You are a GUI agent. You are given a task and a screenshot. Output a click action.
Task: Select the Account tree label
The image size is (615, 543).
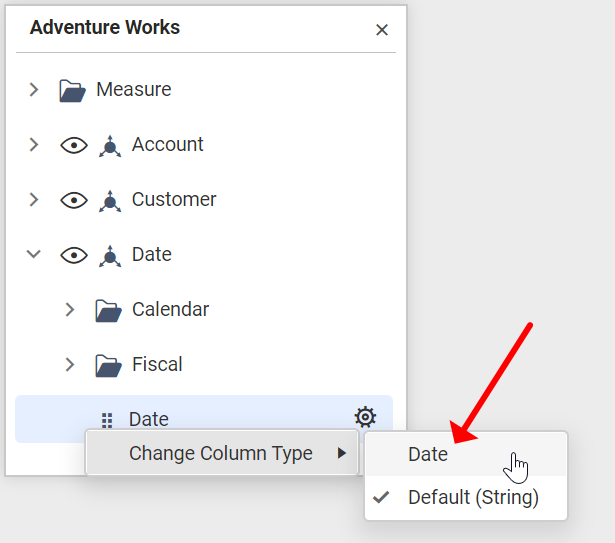[x=167, y=144]
